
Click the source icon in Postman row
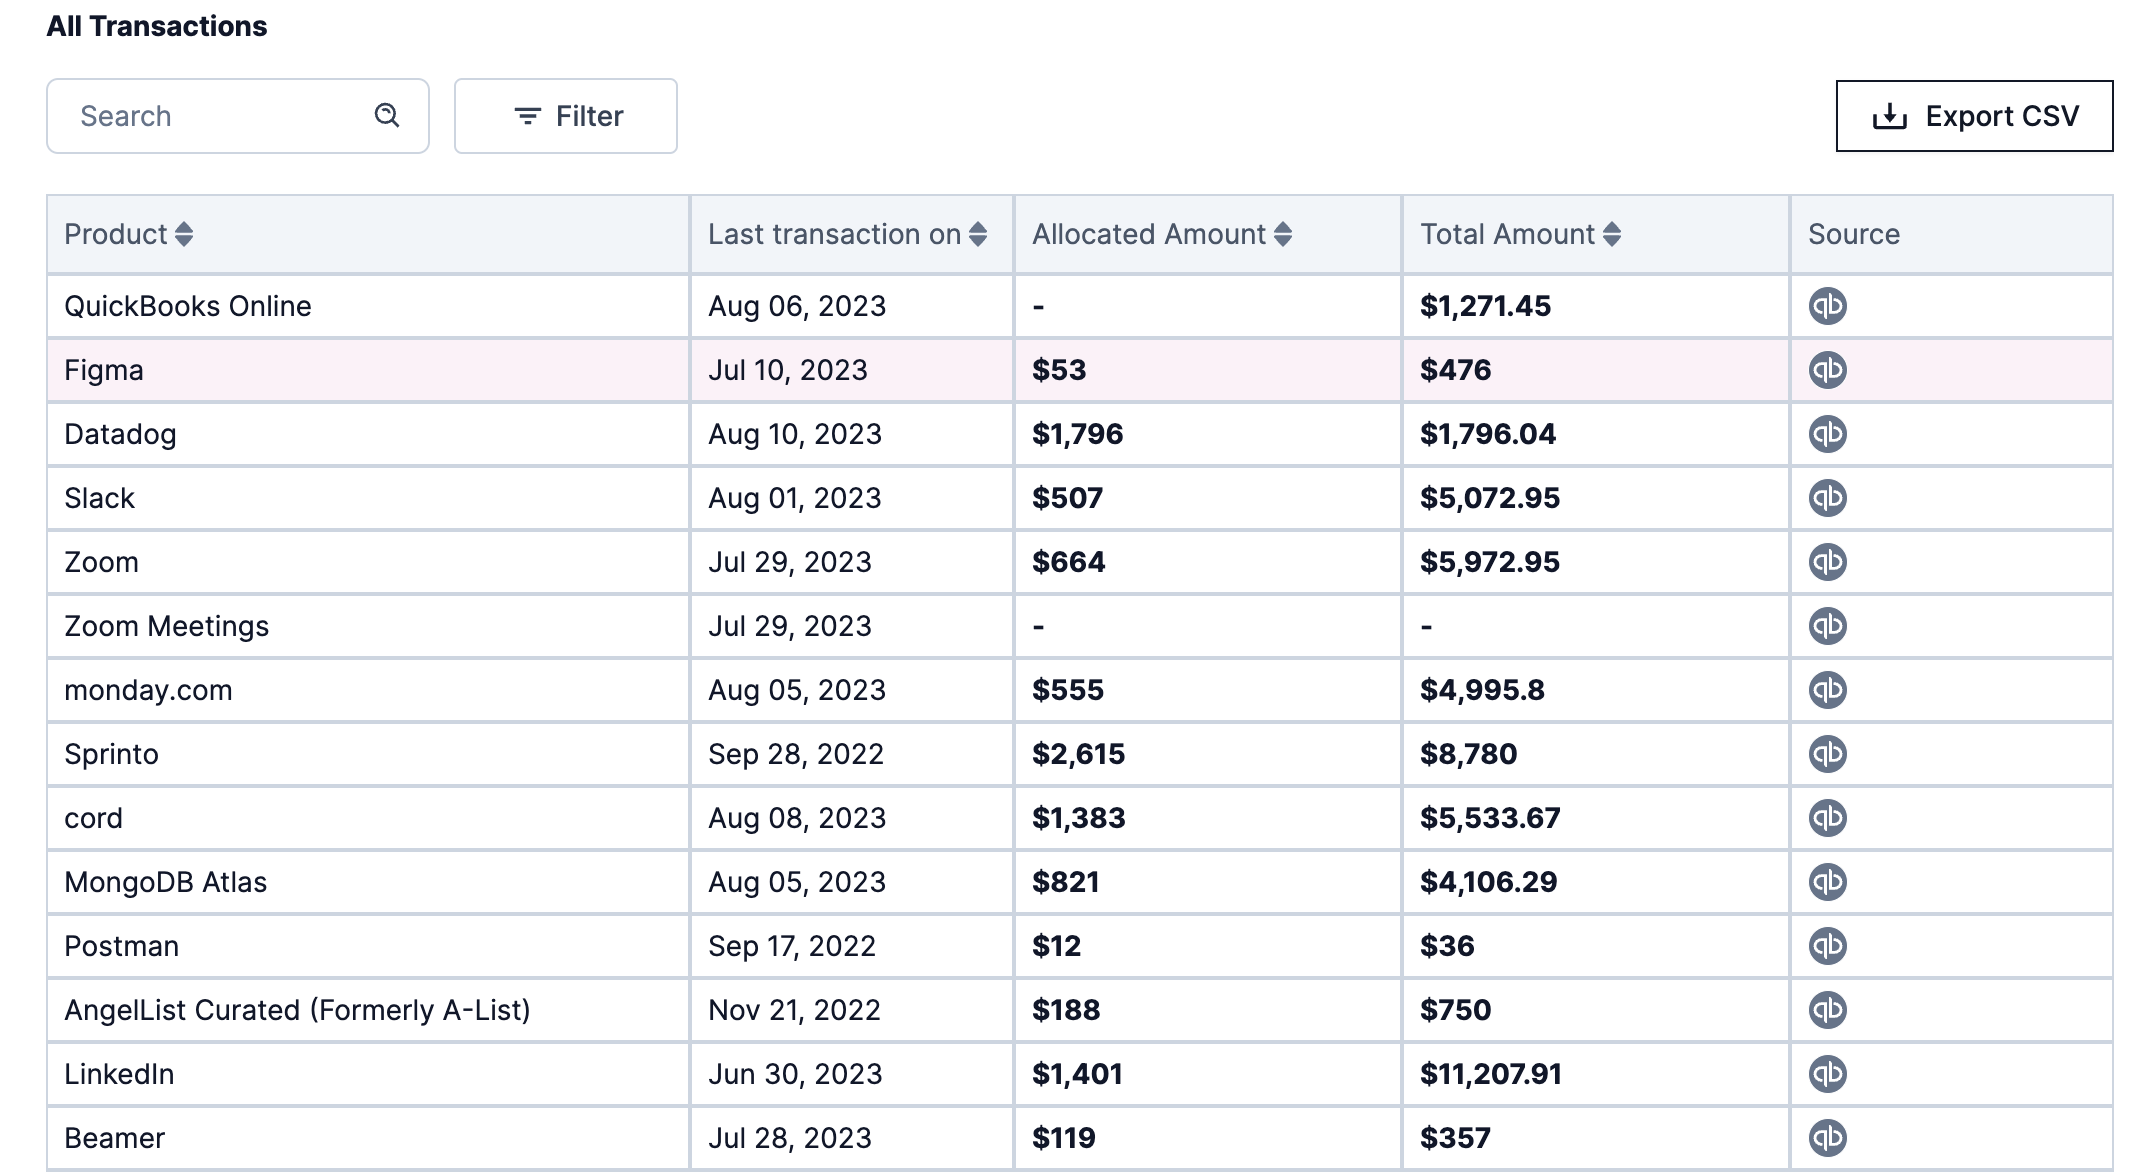coord(1827,946)
